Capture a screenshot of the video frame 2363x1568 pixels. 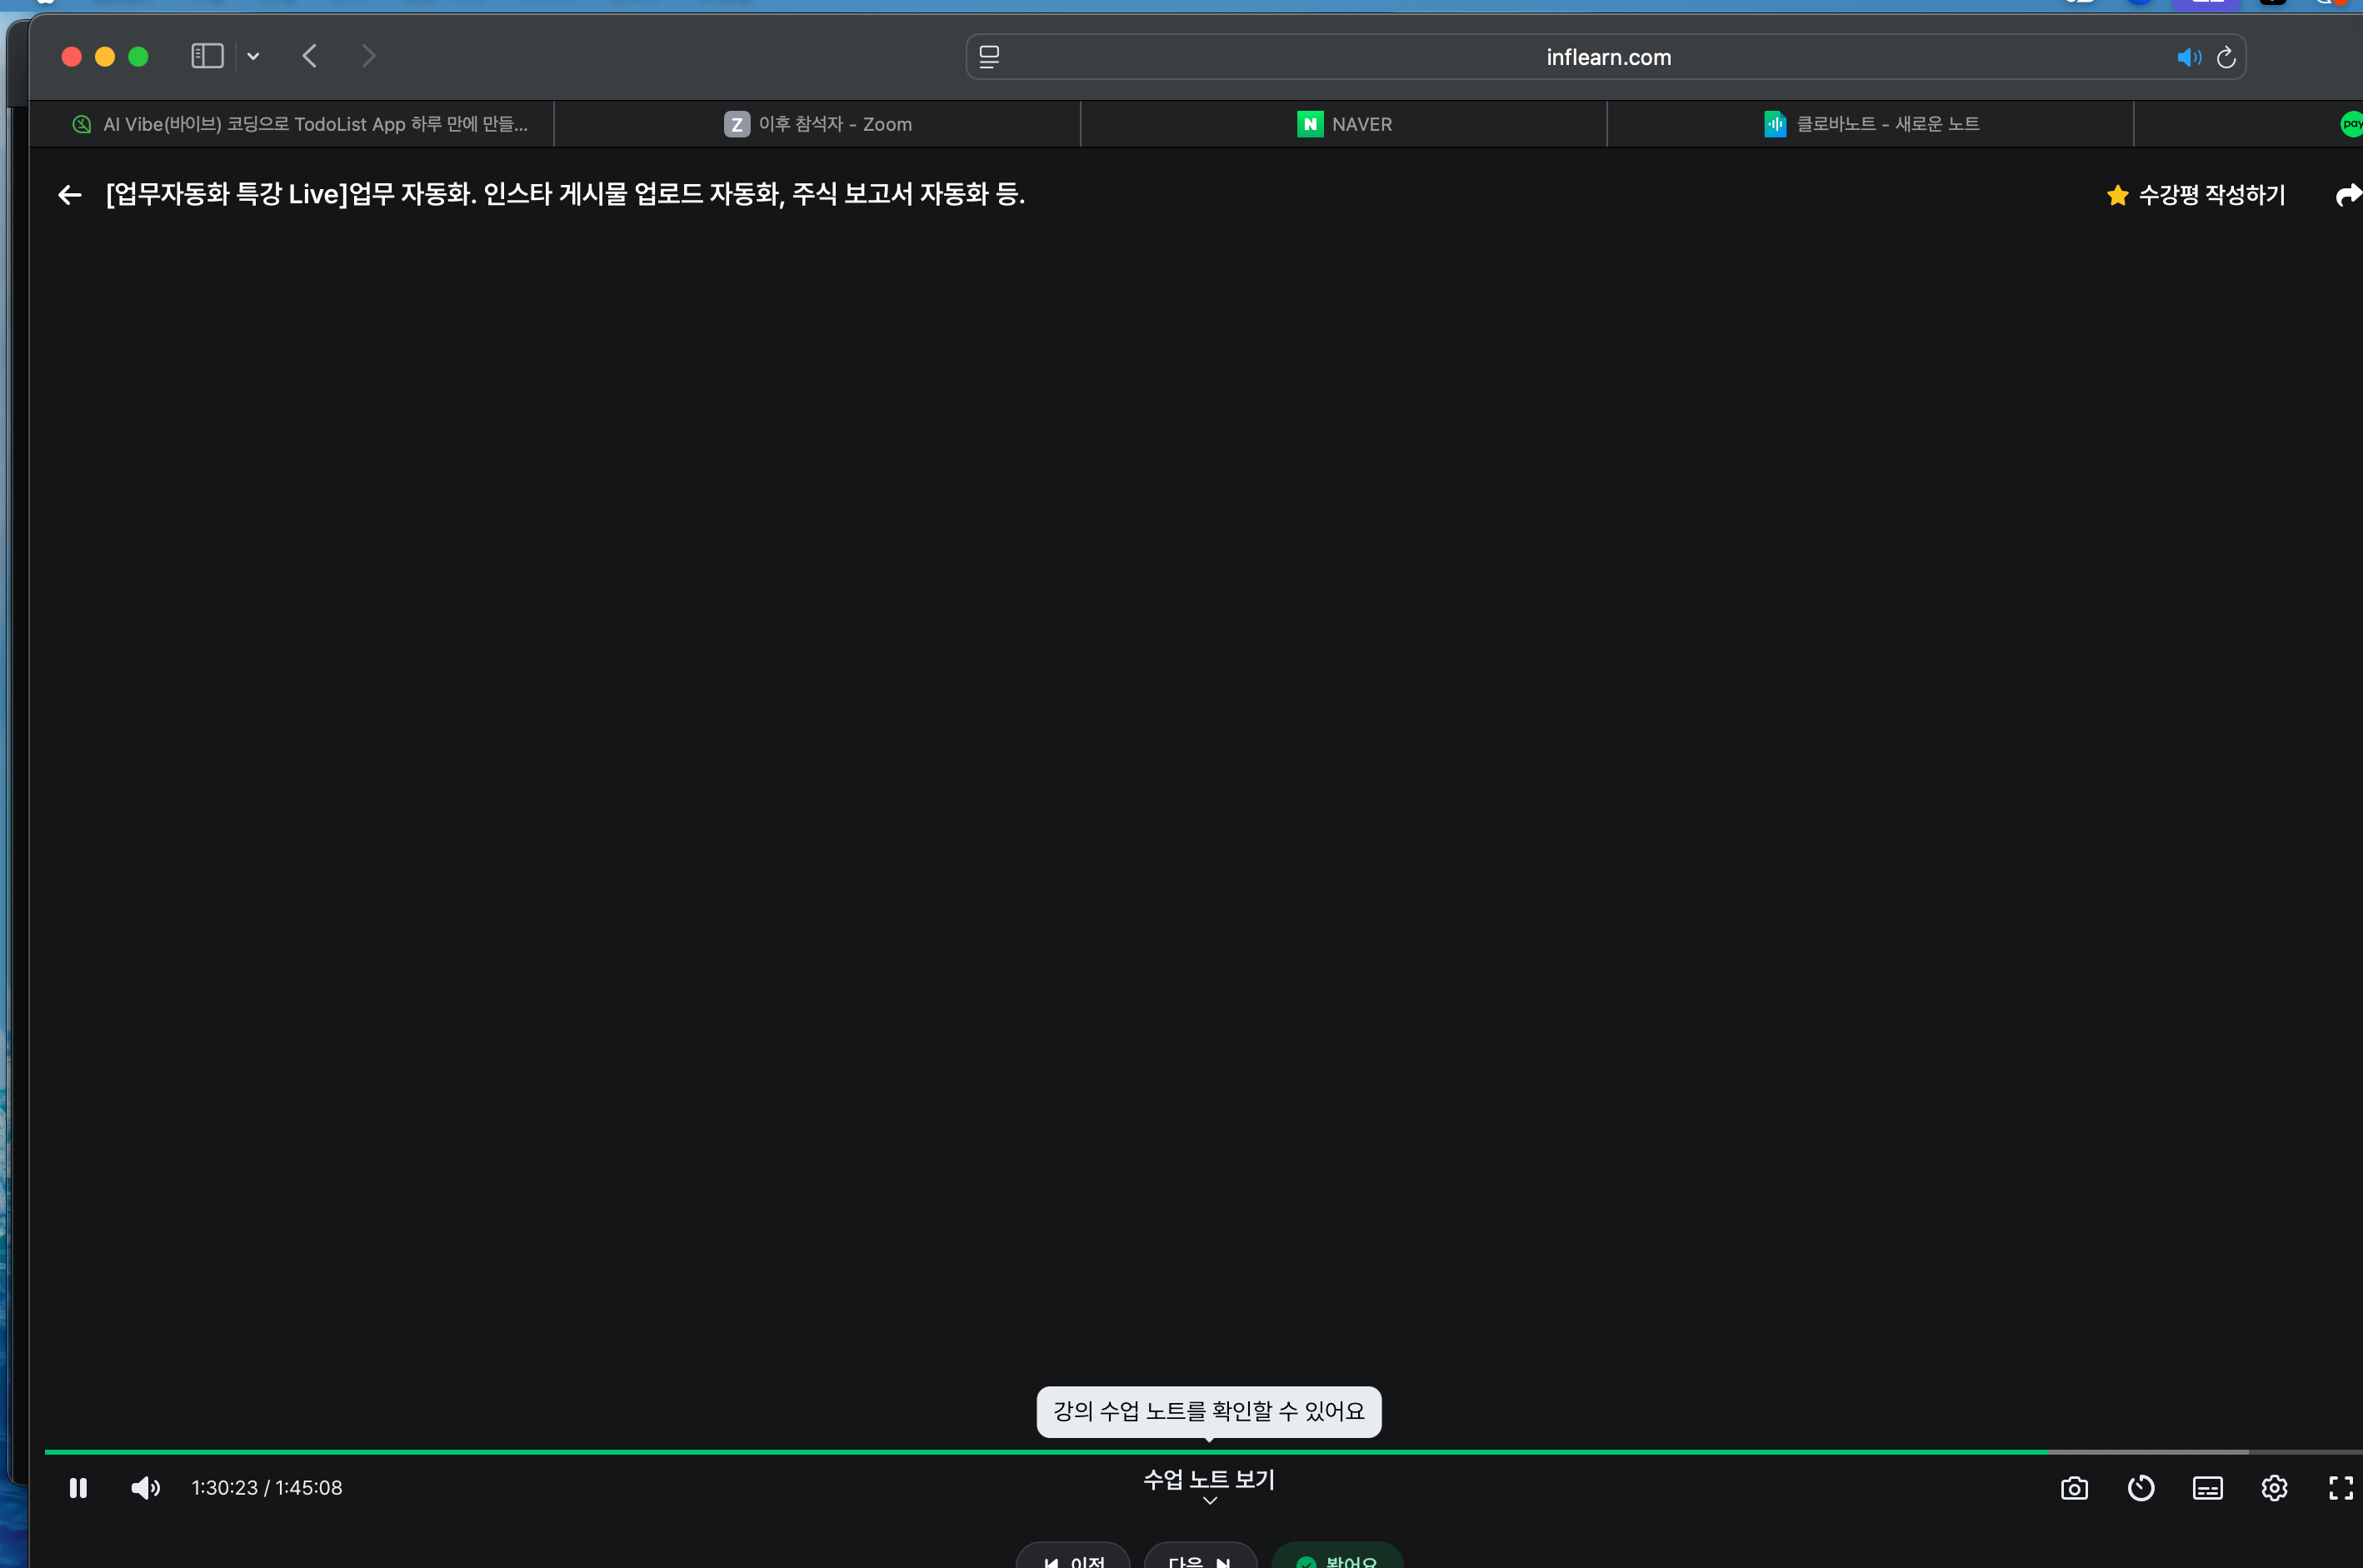click(x=2073, y=1487)
